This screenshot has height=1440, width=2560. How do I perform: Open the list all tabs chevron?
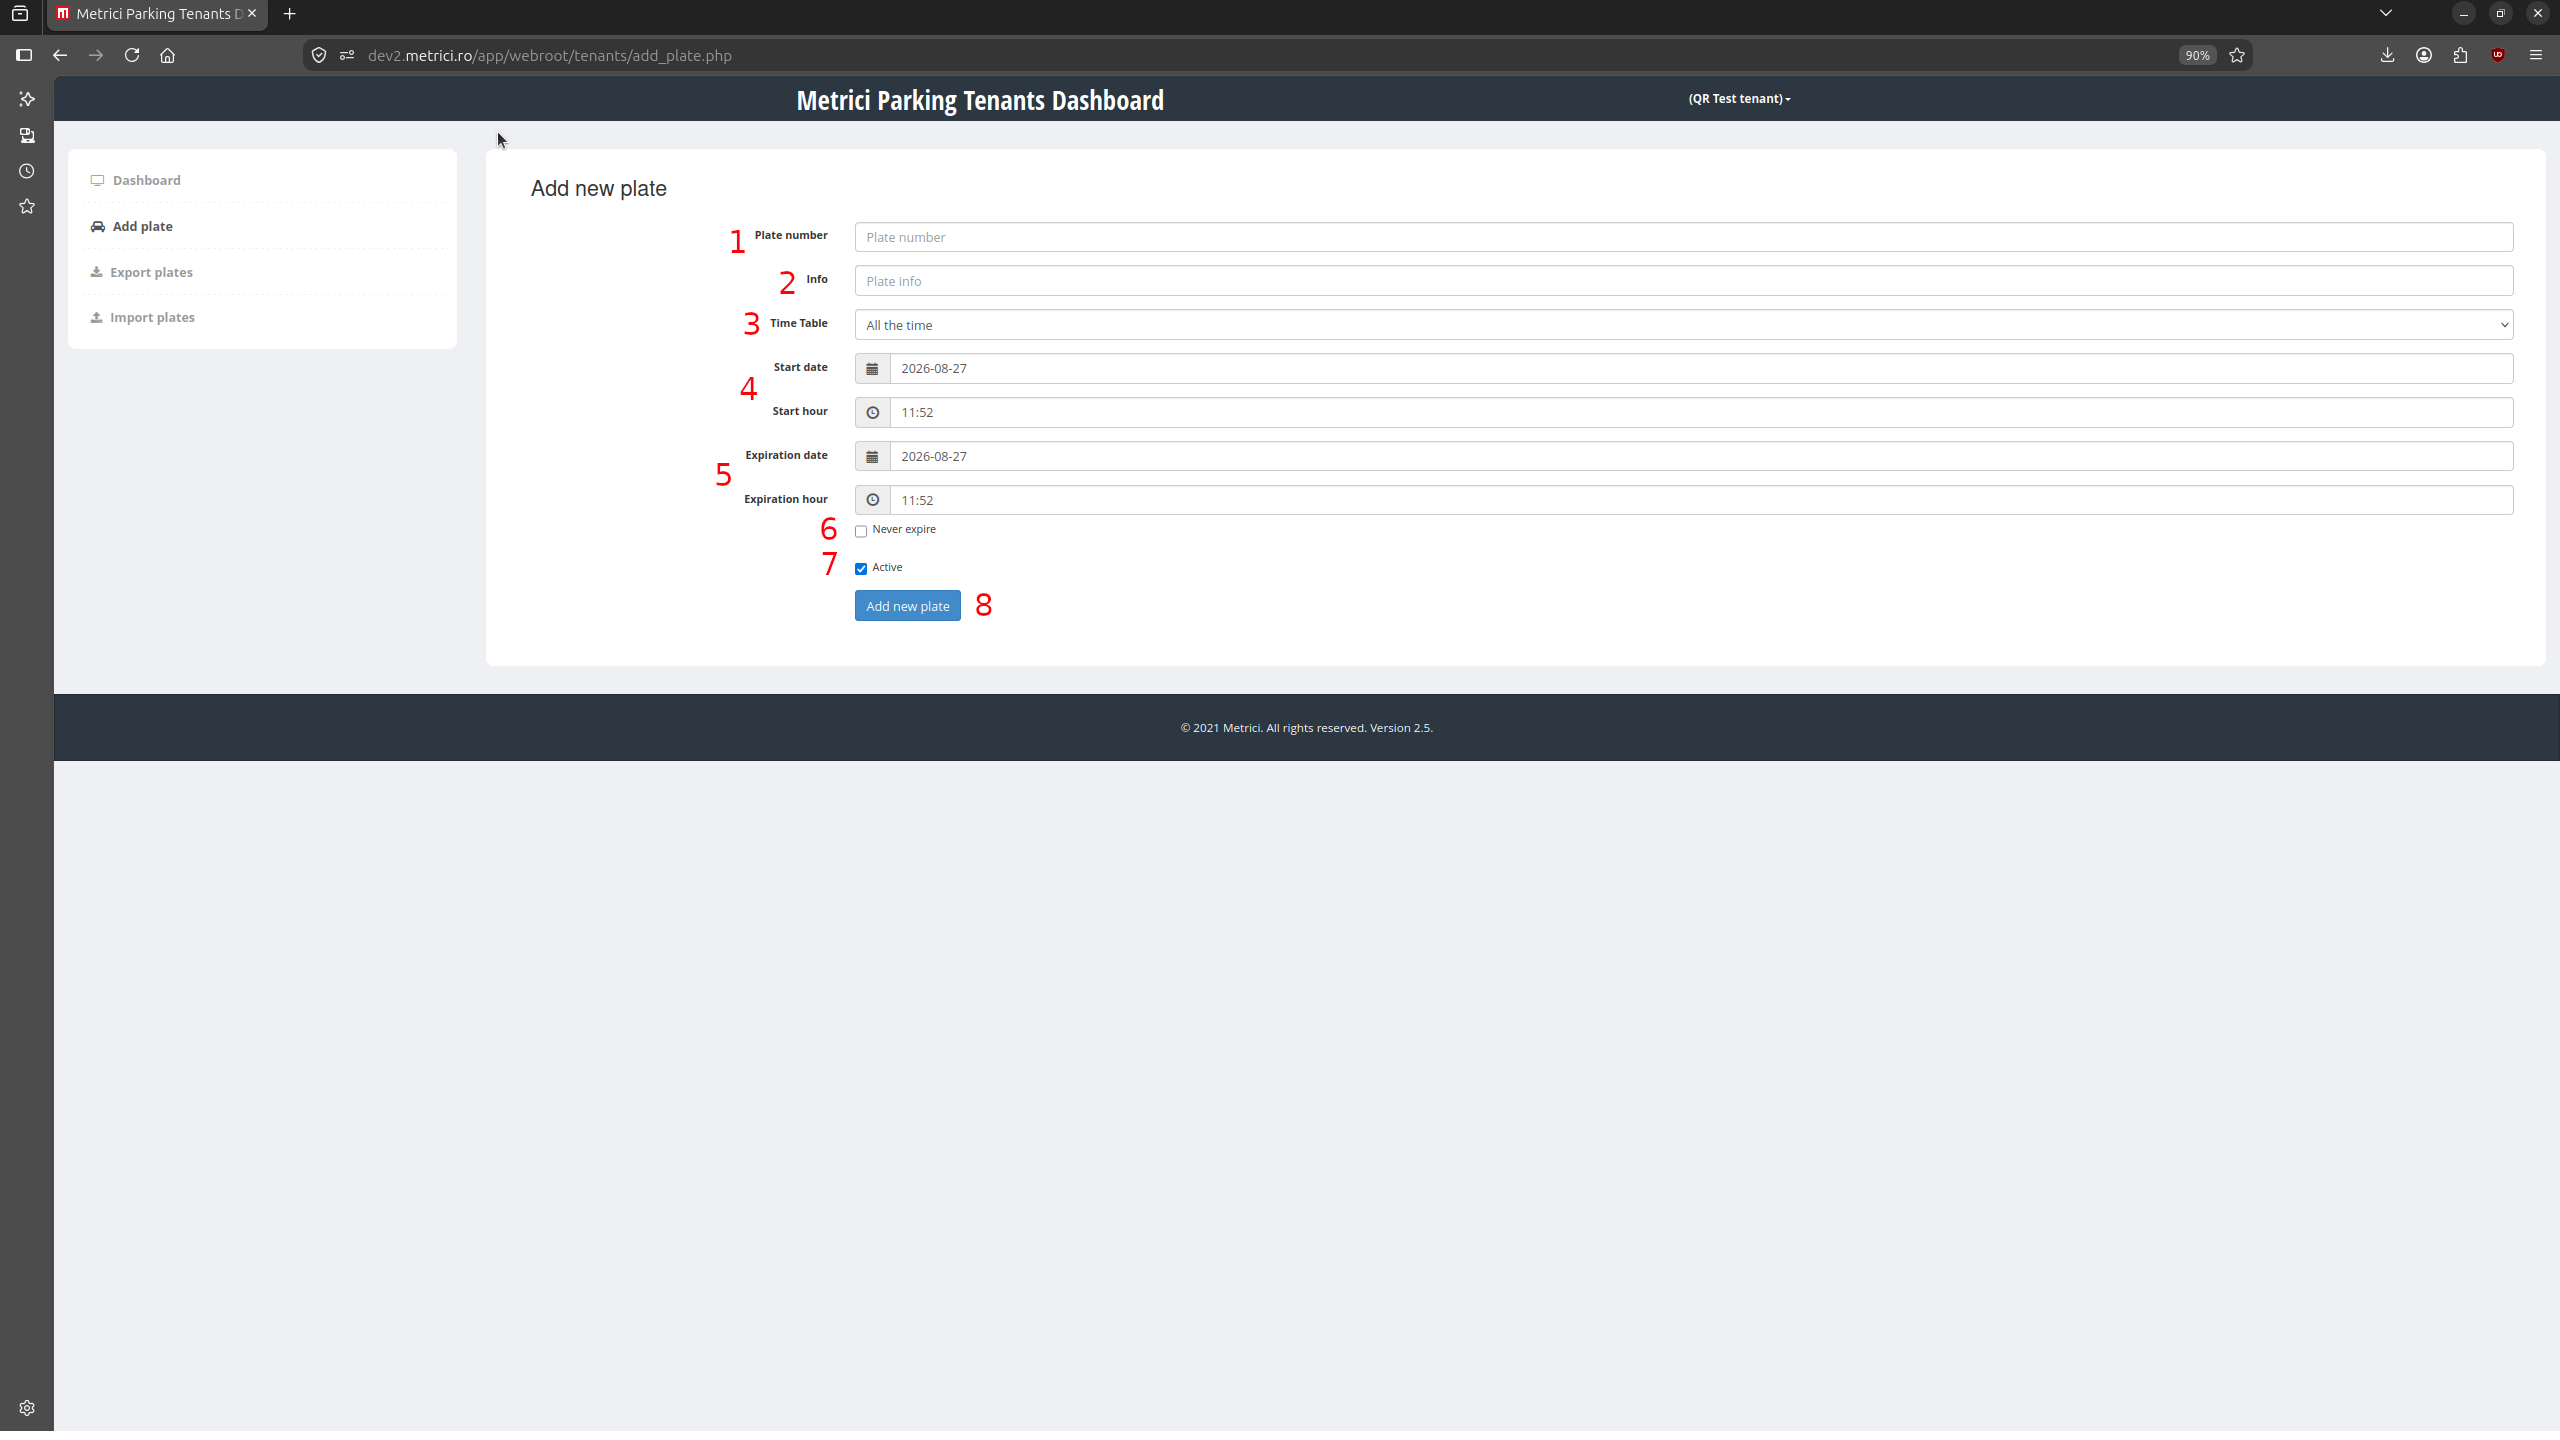[2386, 14]
